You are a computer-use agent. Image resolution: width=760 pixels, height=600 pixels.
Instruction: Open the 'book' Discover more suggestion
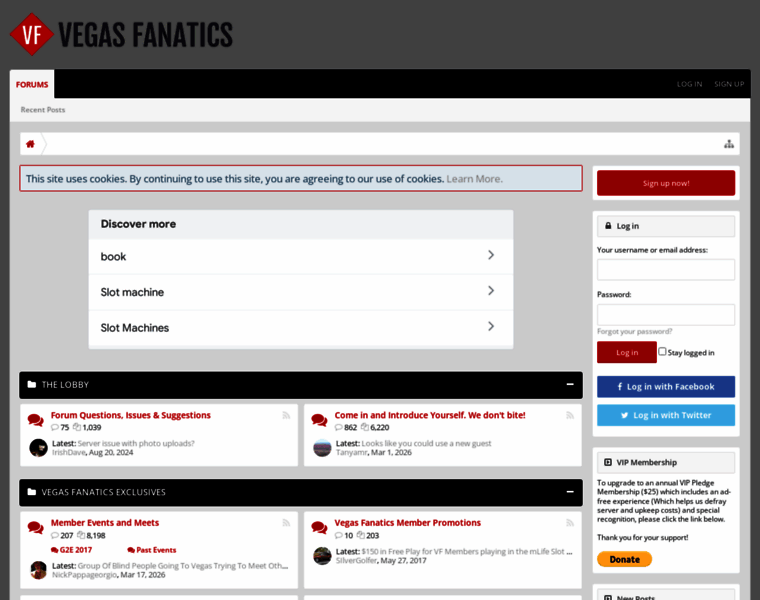pyautogui.click(x=301, y=256)
